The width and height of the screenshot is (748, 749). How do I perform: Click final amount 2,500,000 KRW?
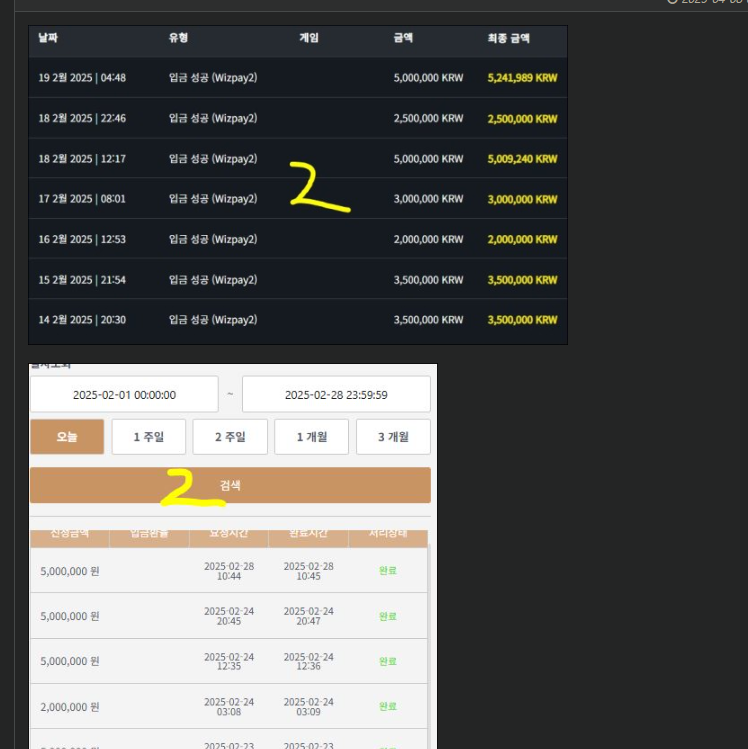[523, 118]
